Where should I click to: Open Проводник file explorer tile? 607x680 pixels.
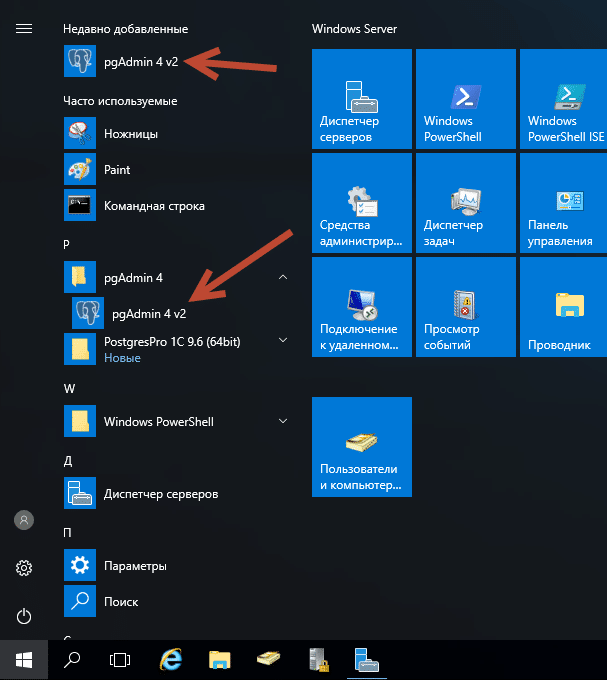coord(568,307)
